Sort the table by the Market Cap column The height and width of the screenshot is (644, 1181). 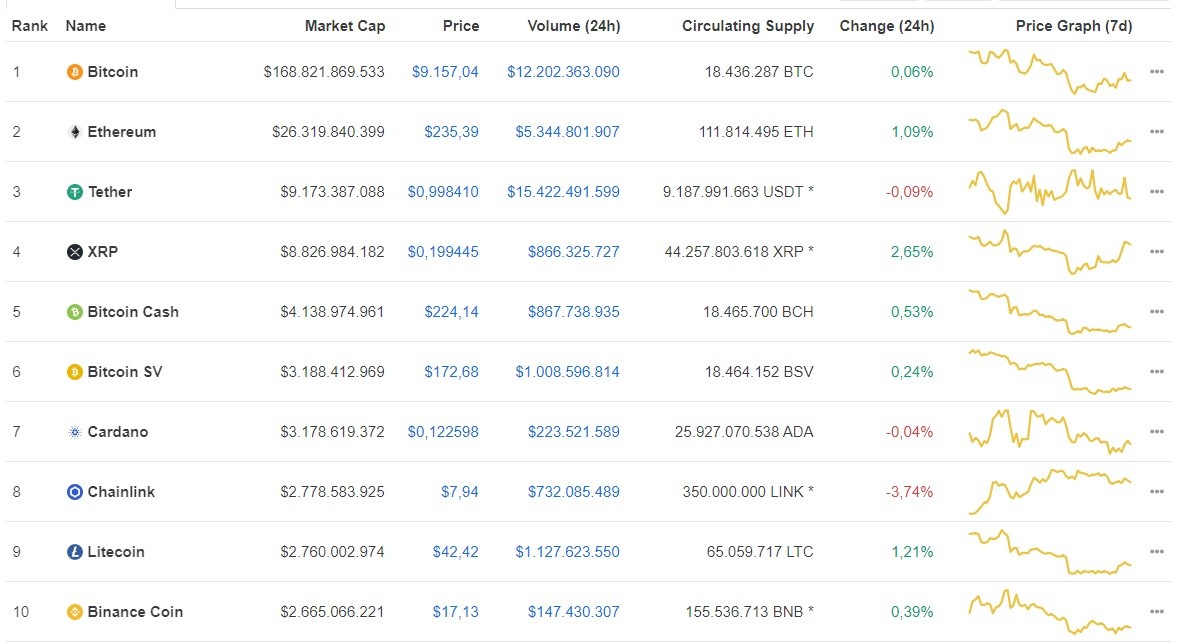pos(345,26)
